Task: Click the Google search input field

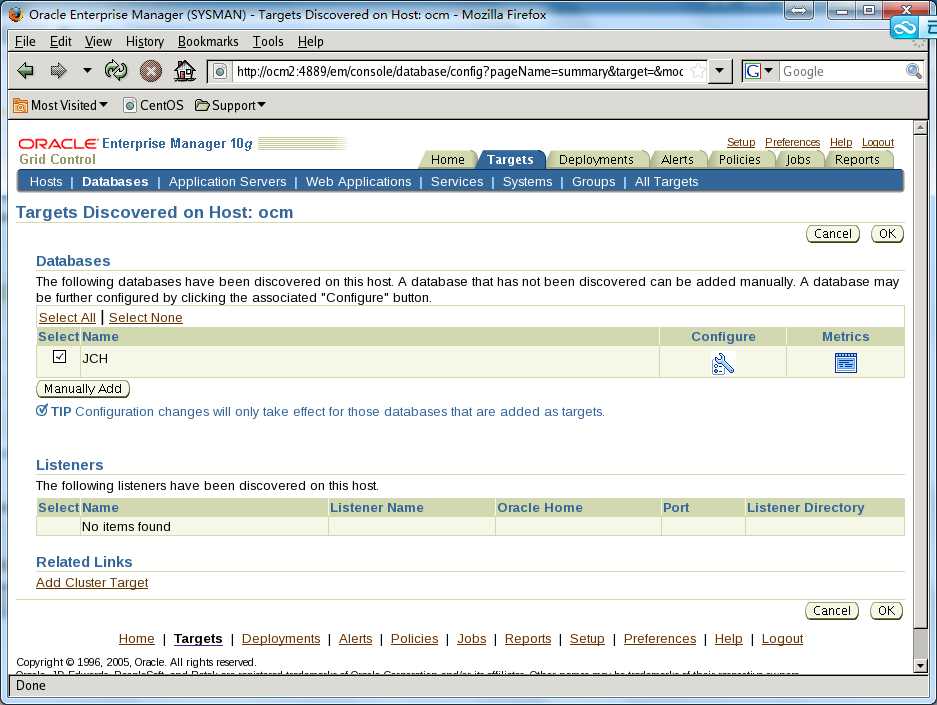Action: click(x=843, y=72)
